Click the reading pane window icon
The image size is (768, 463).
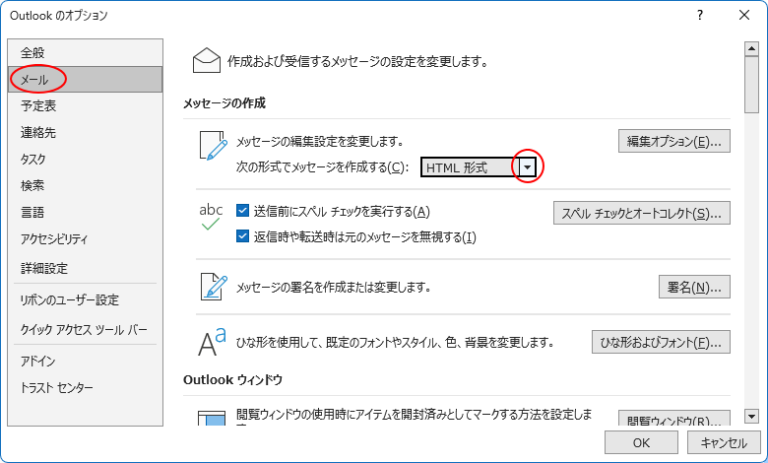coord(212,417)
